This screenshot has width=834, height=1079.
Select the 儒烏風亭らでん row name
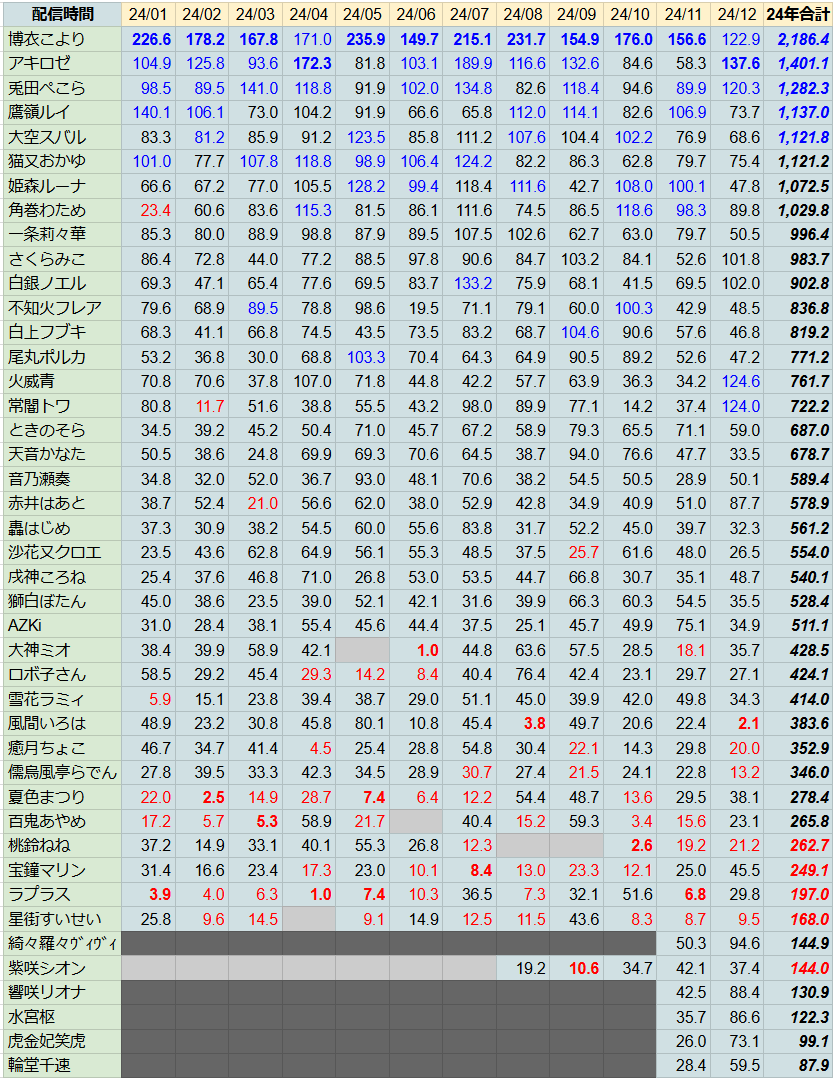[x=63, y=772]
